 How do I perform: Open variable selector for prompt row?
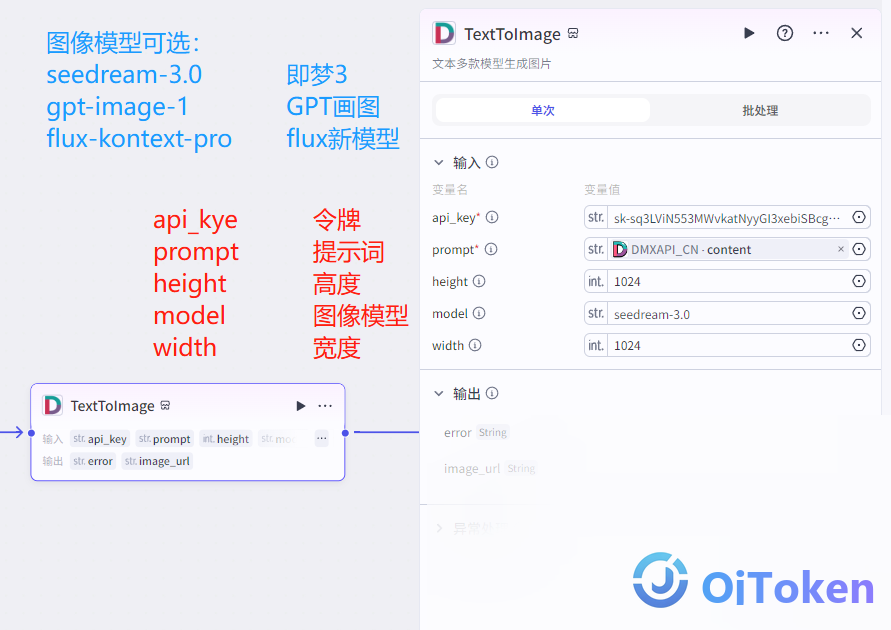point(859,249)
